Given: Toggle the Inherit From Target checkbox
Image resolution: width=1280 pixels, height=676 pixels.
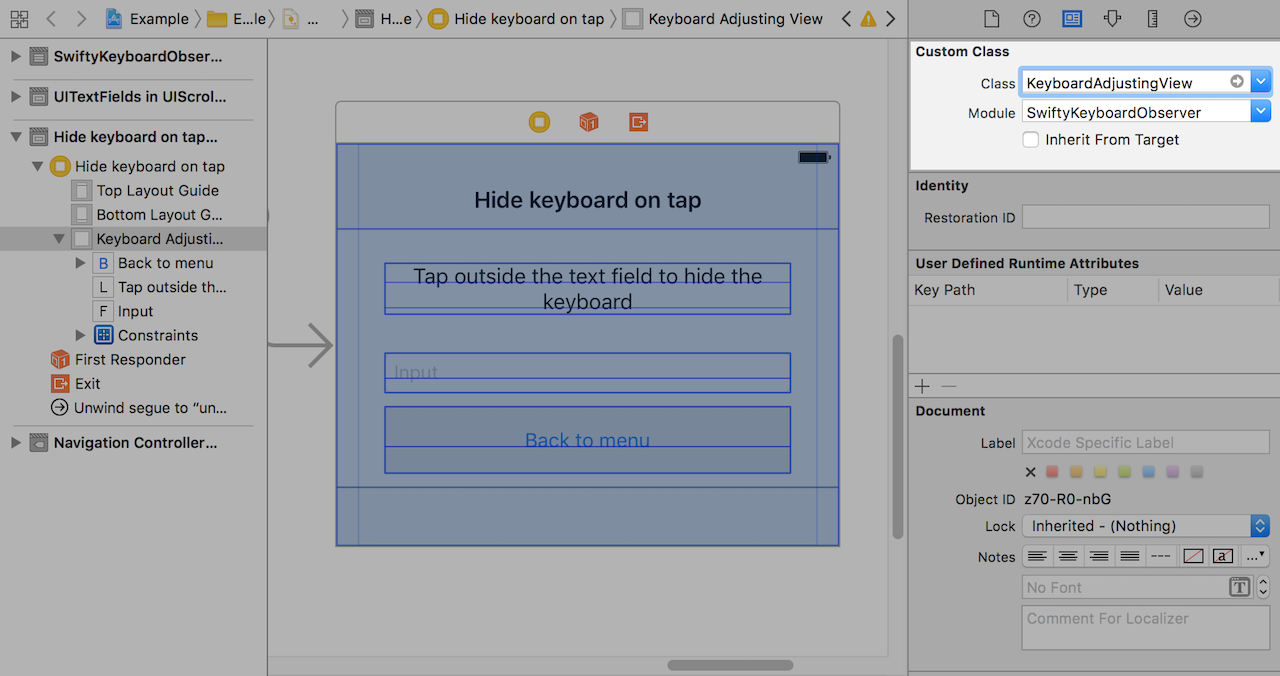Looking at the screenshot, I should [x=1030, y=140].
